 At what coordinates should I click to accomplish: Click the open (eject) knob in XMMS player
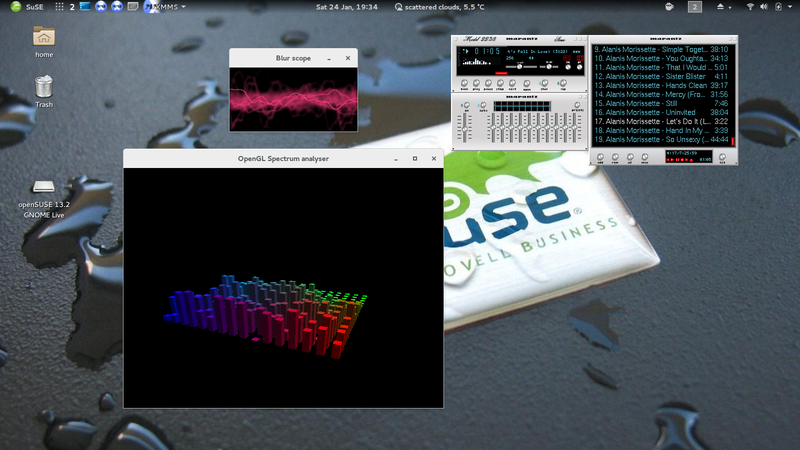(x=527, y=84)
